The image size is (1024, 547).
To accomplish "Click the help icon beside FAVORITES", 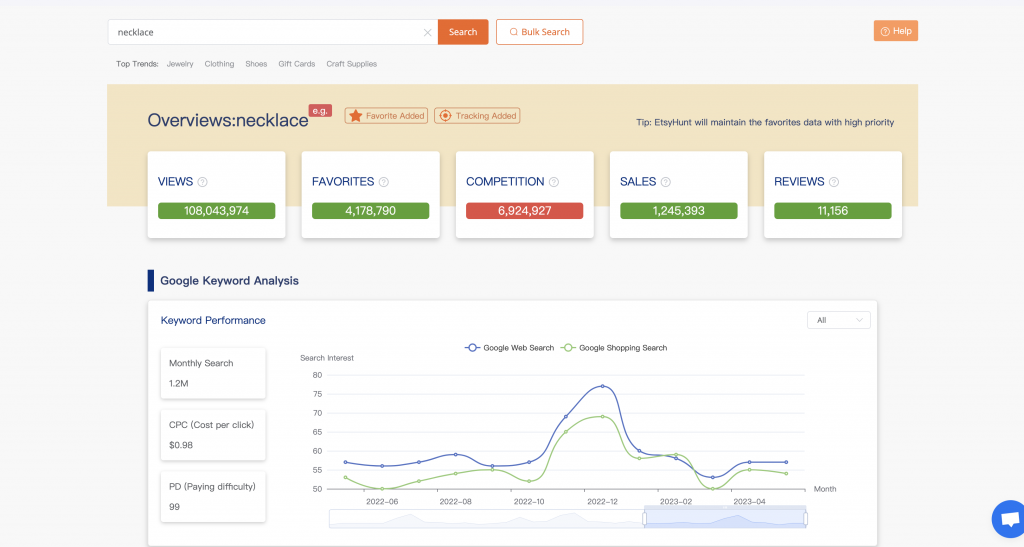I will point(383,182).
